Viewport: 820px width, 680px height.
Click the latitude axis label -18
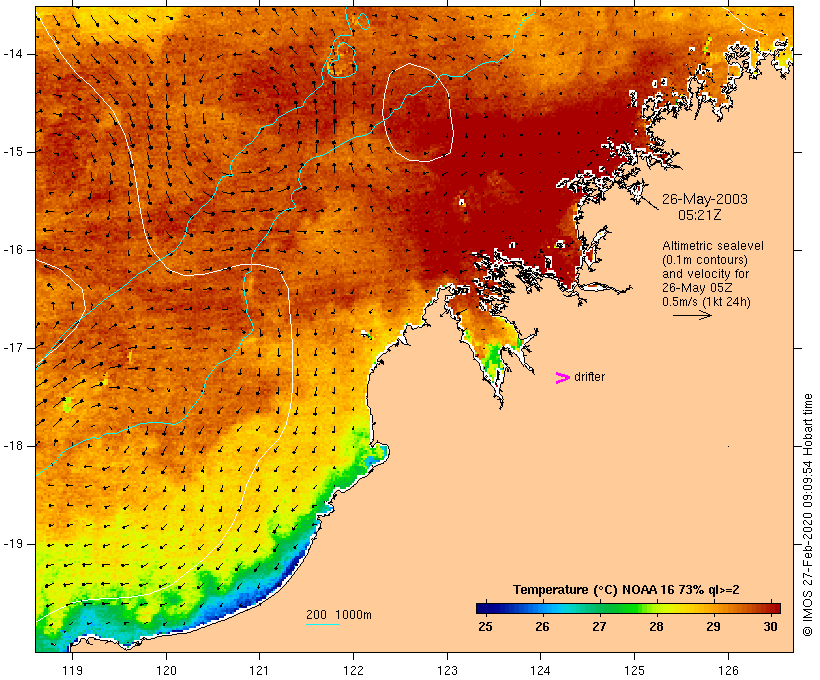pos(13,446)
